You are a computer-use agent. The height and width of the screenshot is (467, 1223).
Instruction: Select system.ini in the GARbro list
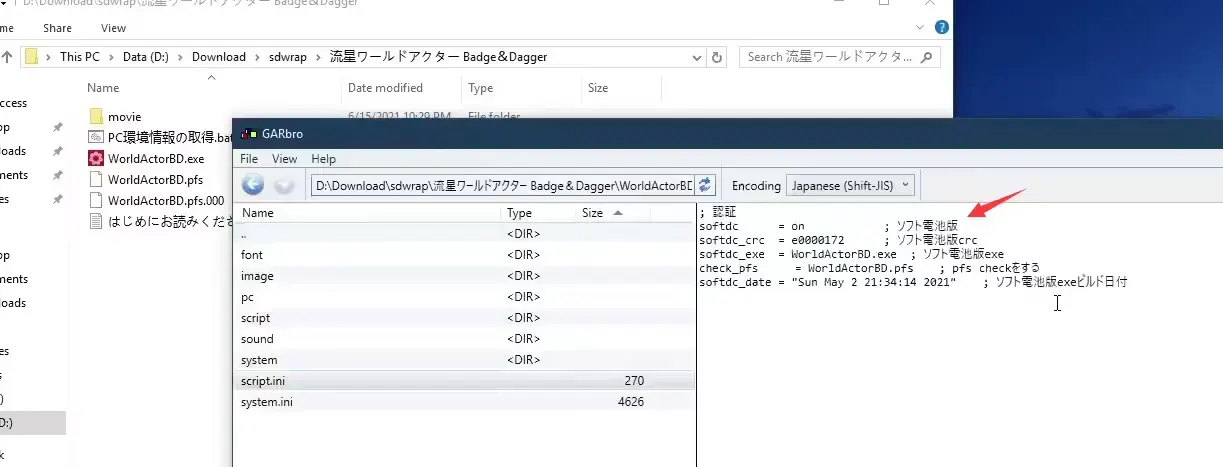tap(464, 402)
